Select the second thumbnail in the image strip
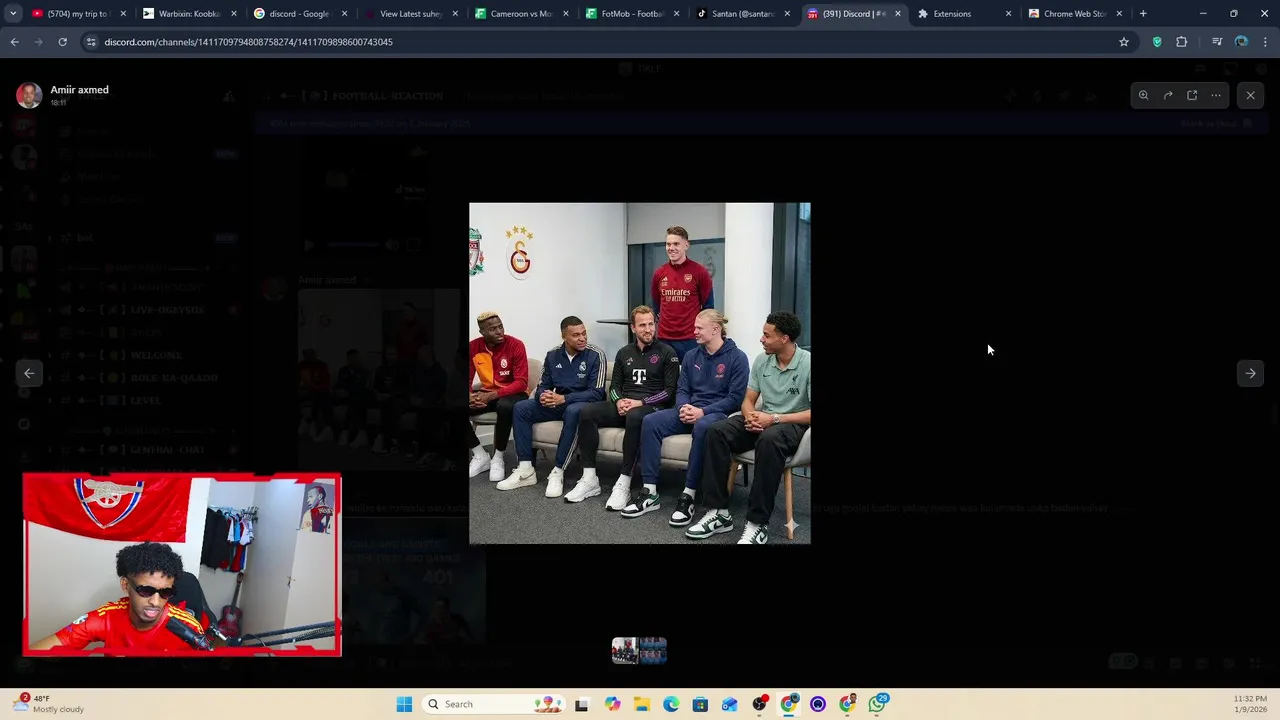Viewport: 1280px width, 720px height. (x=653, y=651)
